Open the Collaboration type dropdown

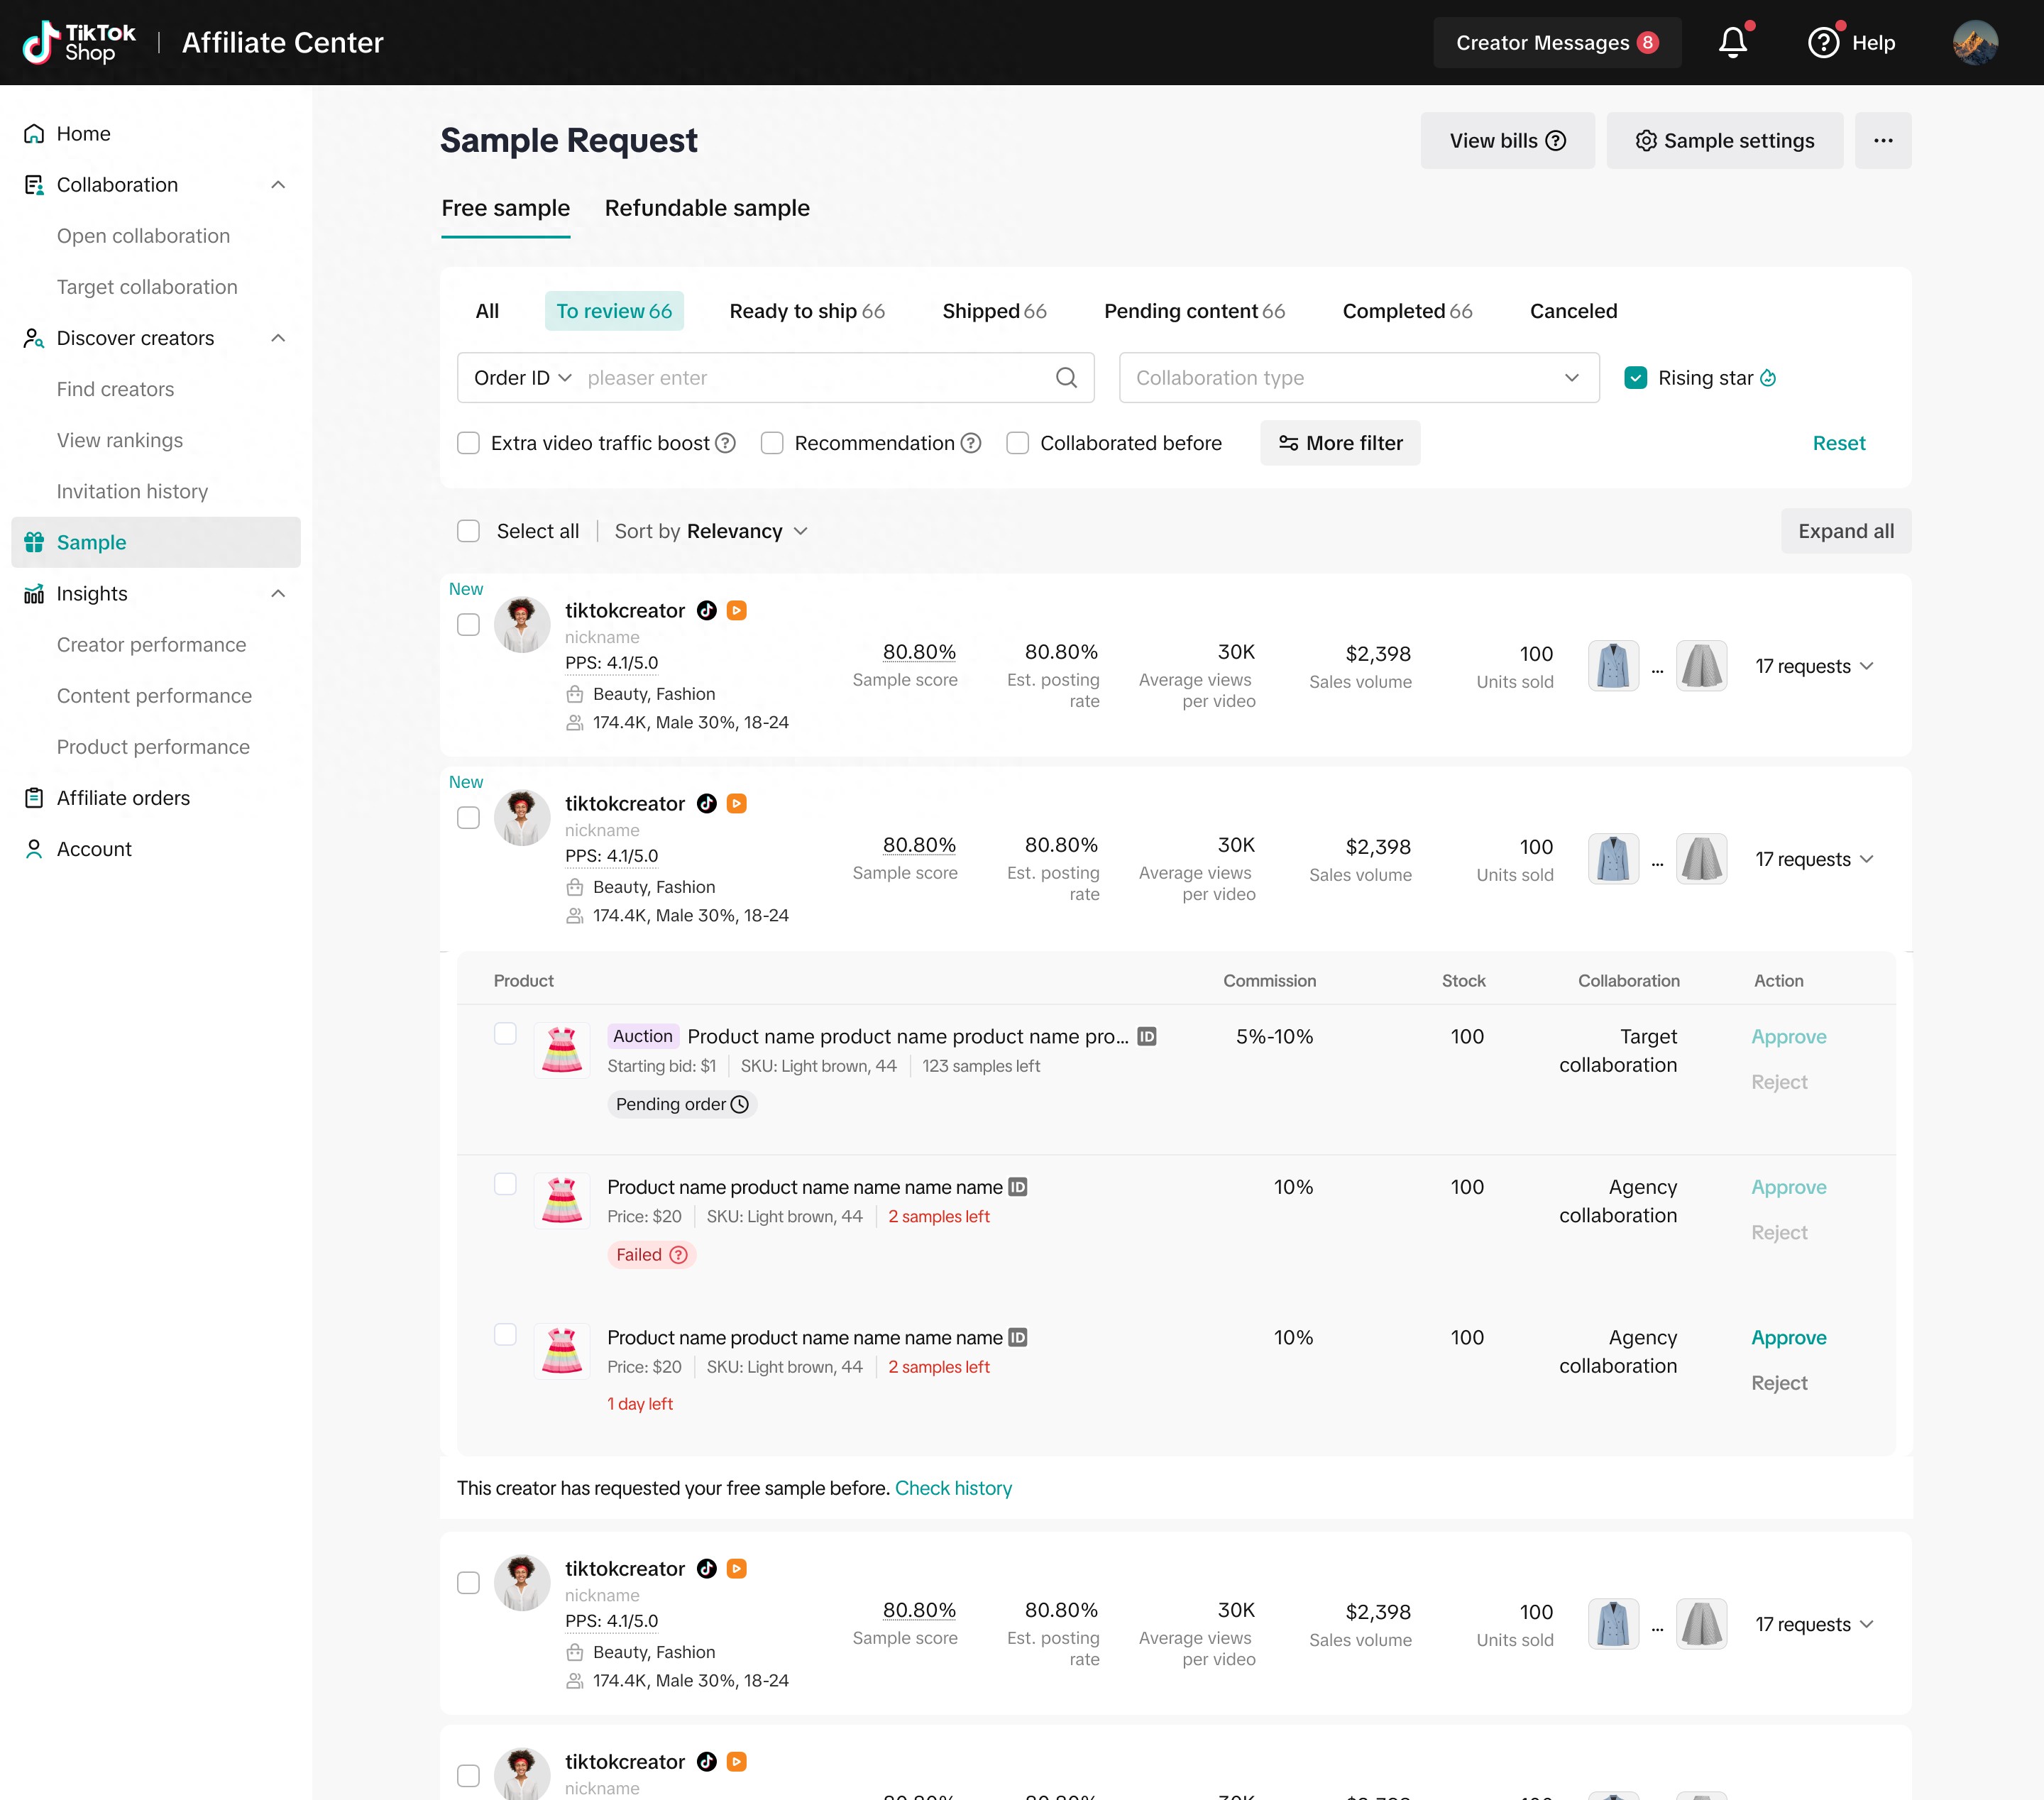tap(1359, 377)
